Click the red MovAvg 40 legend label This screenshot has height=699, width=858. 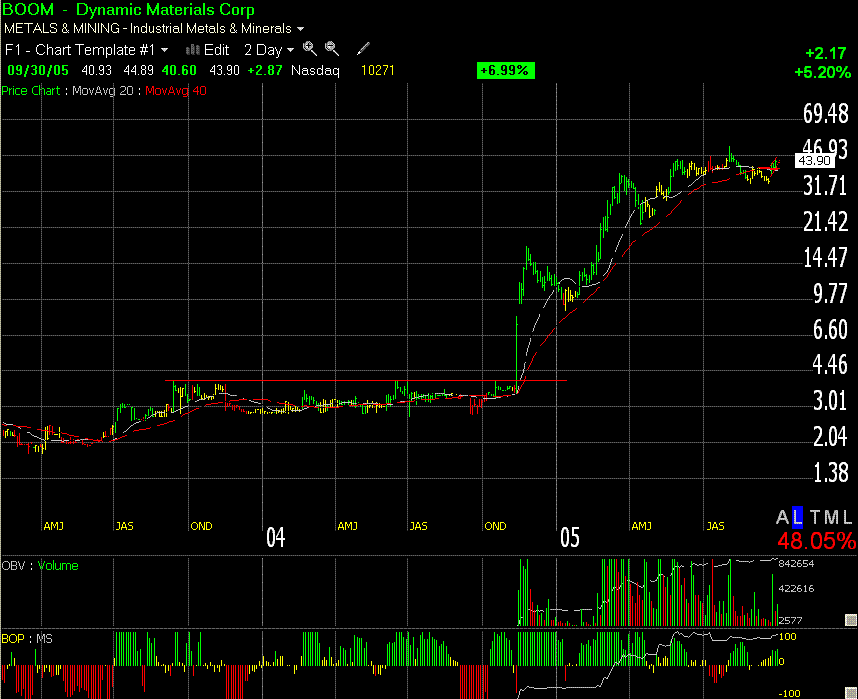pos(173,90)
